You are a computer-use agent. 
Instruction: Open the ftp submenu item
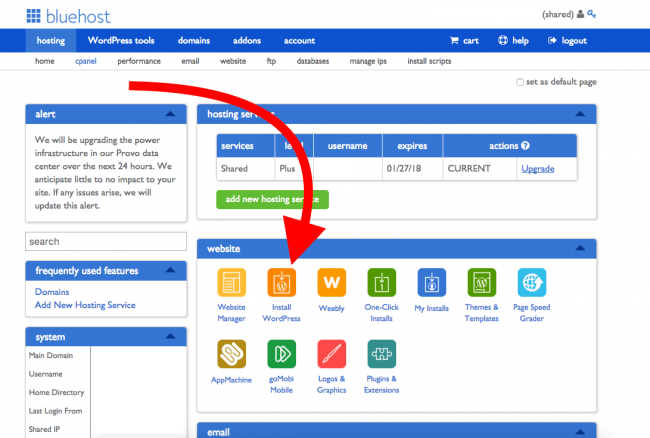tap(271, 61)
